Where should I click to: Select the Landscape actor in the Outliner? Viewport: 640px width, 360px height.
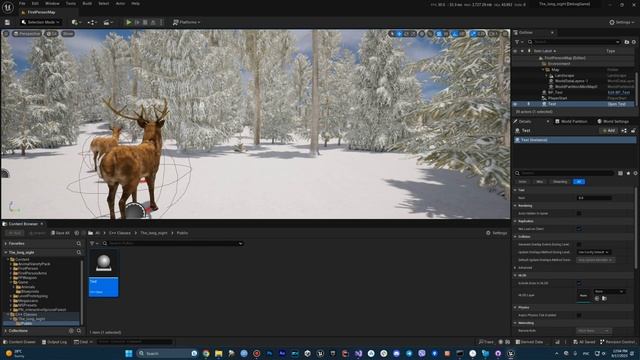[x=564, y=76]
